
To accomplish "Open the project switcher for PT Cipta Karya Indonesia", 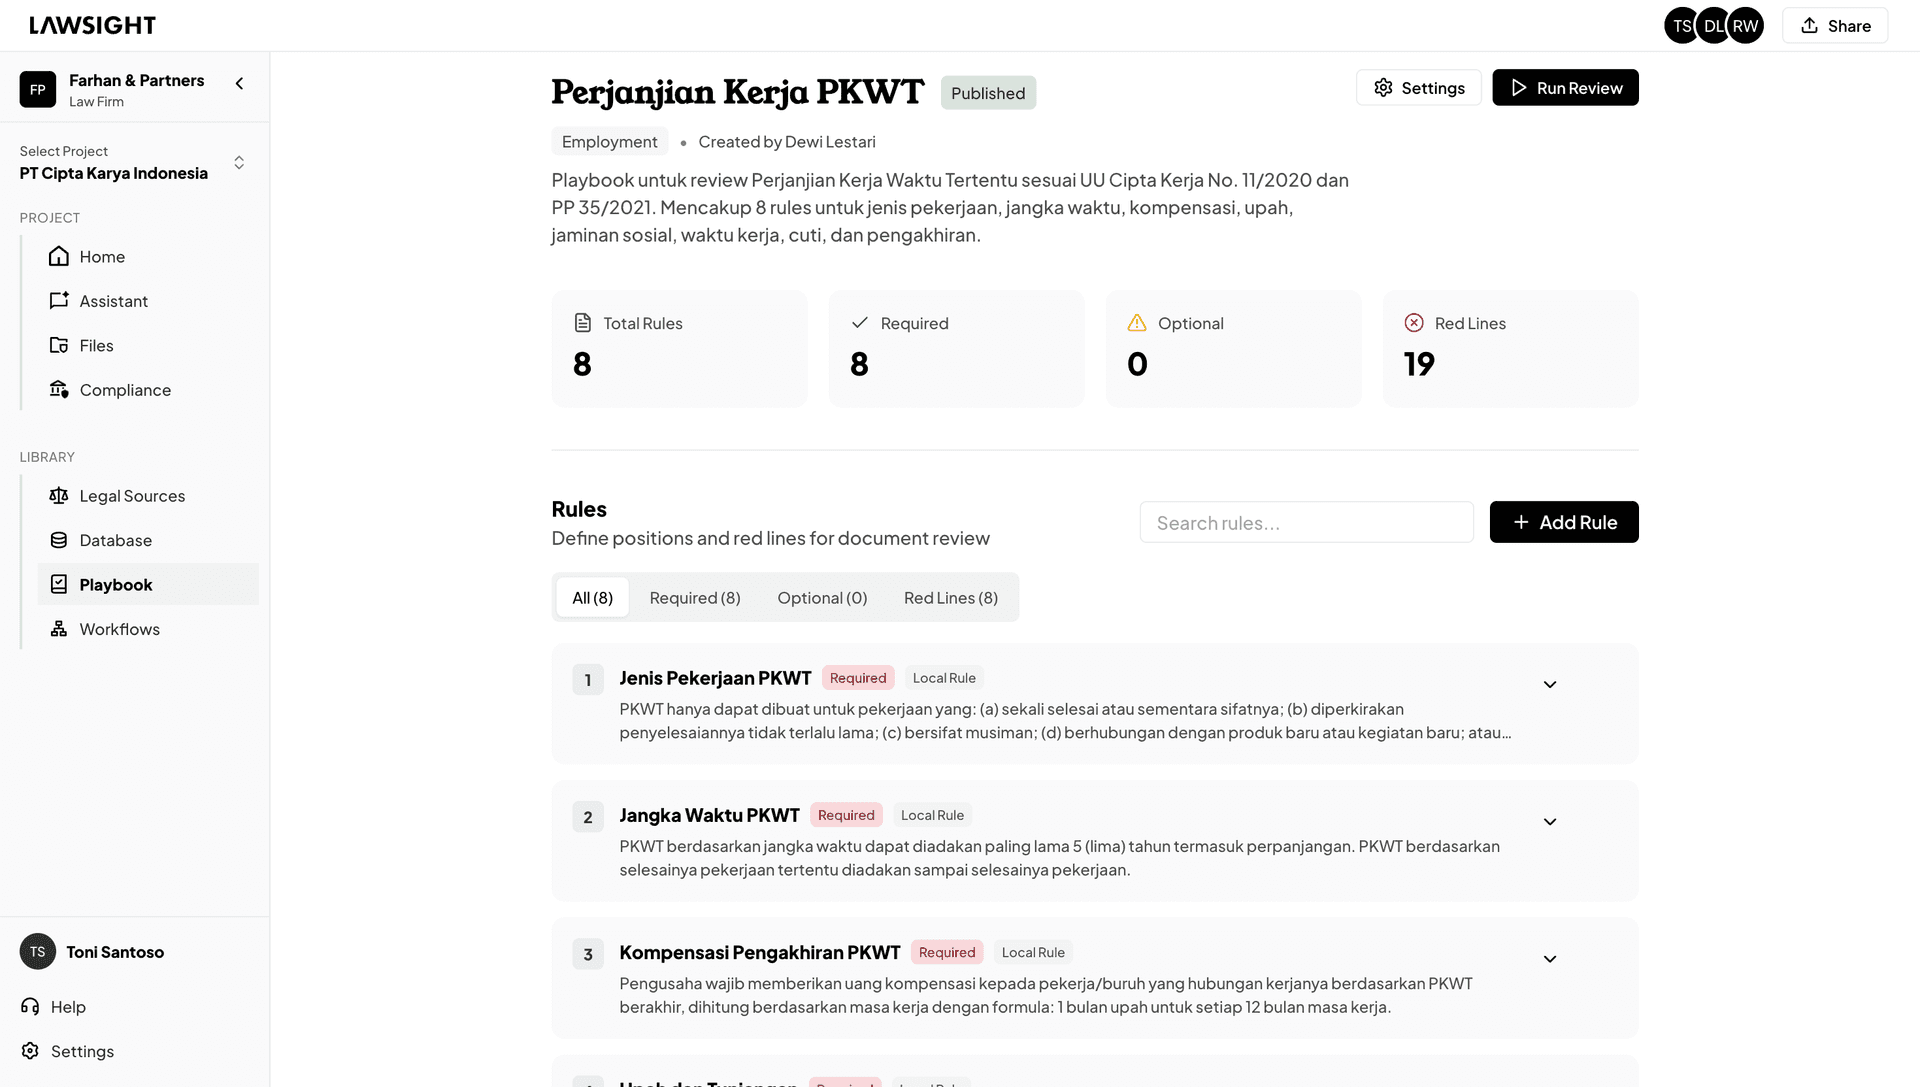I will pos(239,161).
